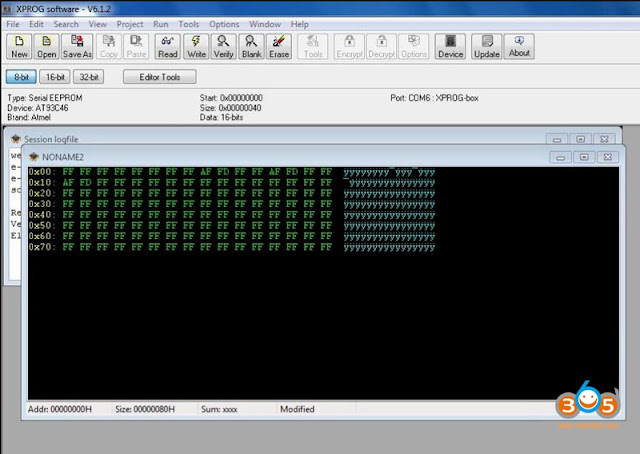
Task: Open a file with the Open icon
Action: [x=47, y=47]
